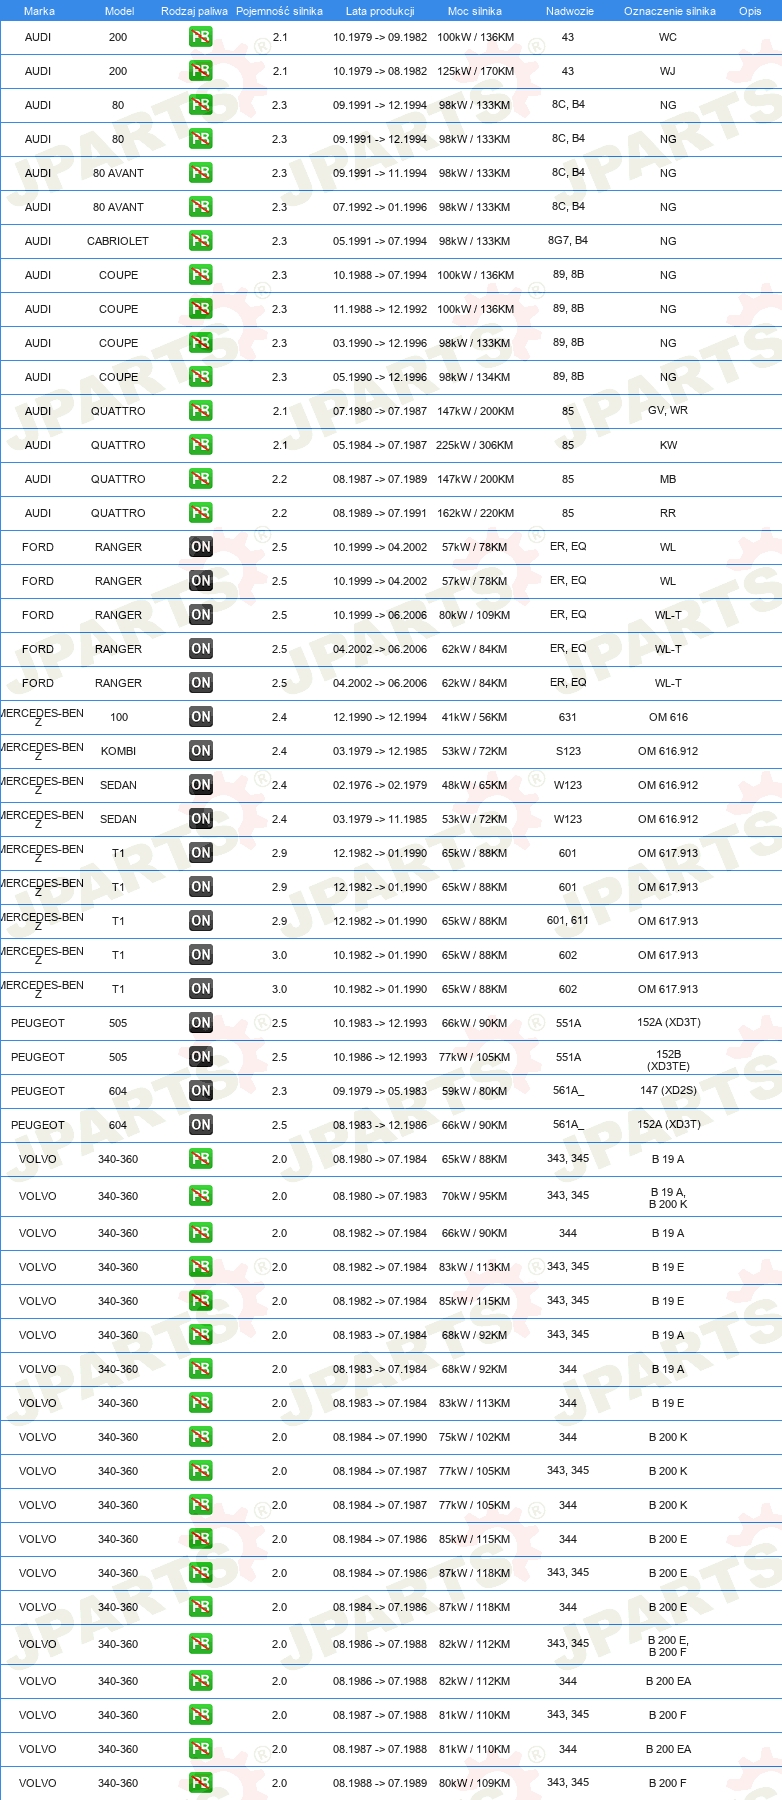Click the B 19 A, B 200 K engine code cell
The image size is (782, 1800).
(668, 1198)
